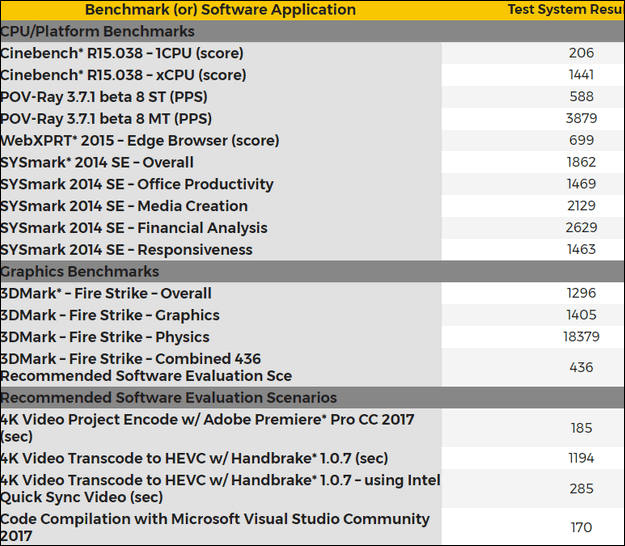625x546 pixels.
Task: Click the value 1405
Action: tap(581, 315)
